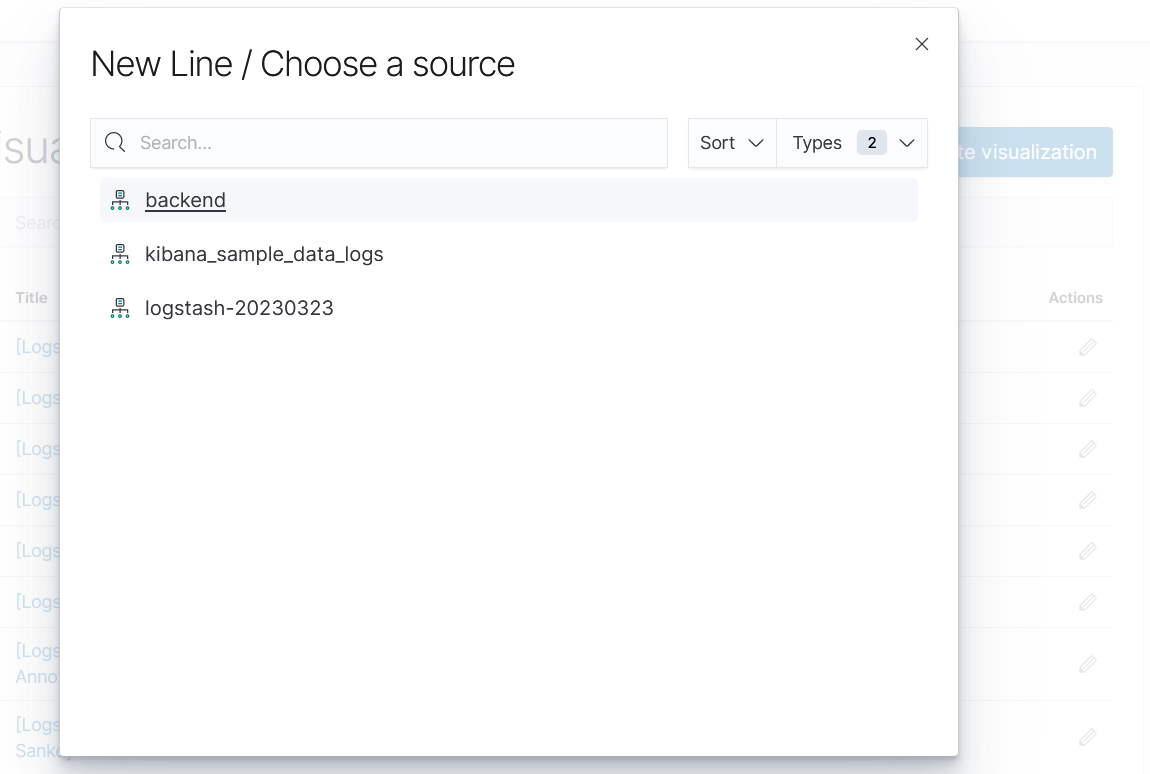The image size is (1150, 774).
Task: Click the edit pencil in the third table row
Action: [x=1087, y=449]
